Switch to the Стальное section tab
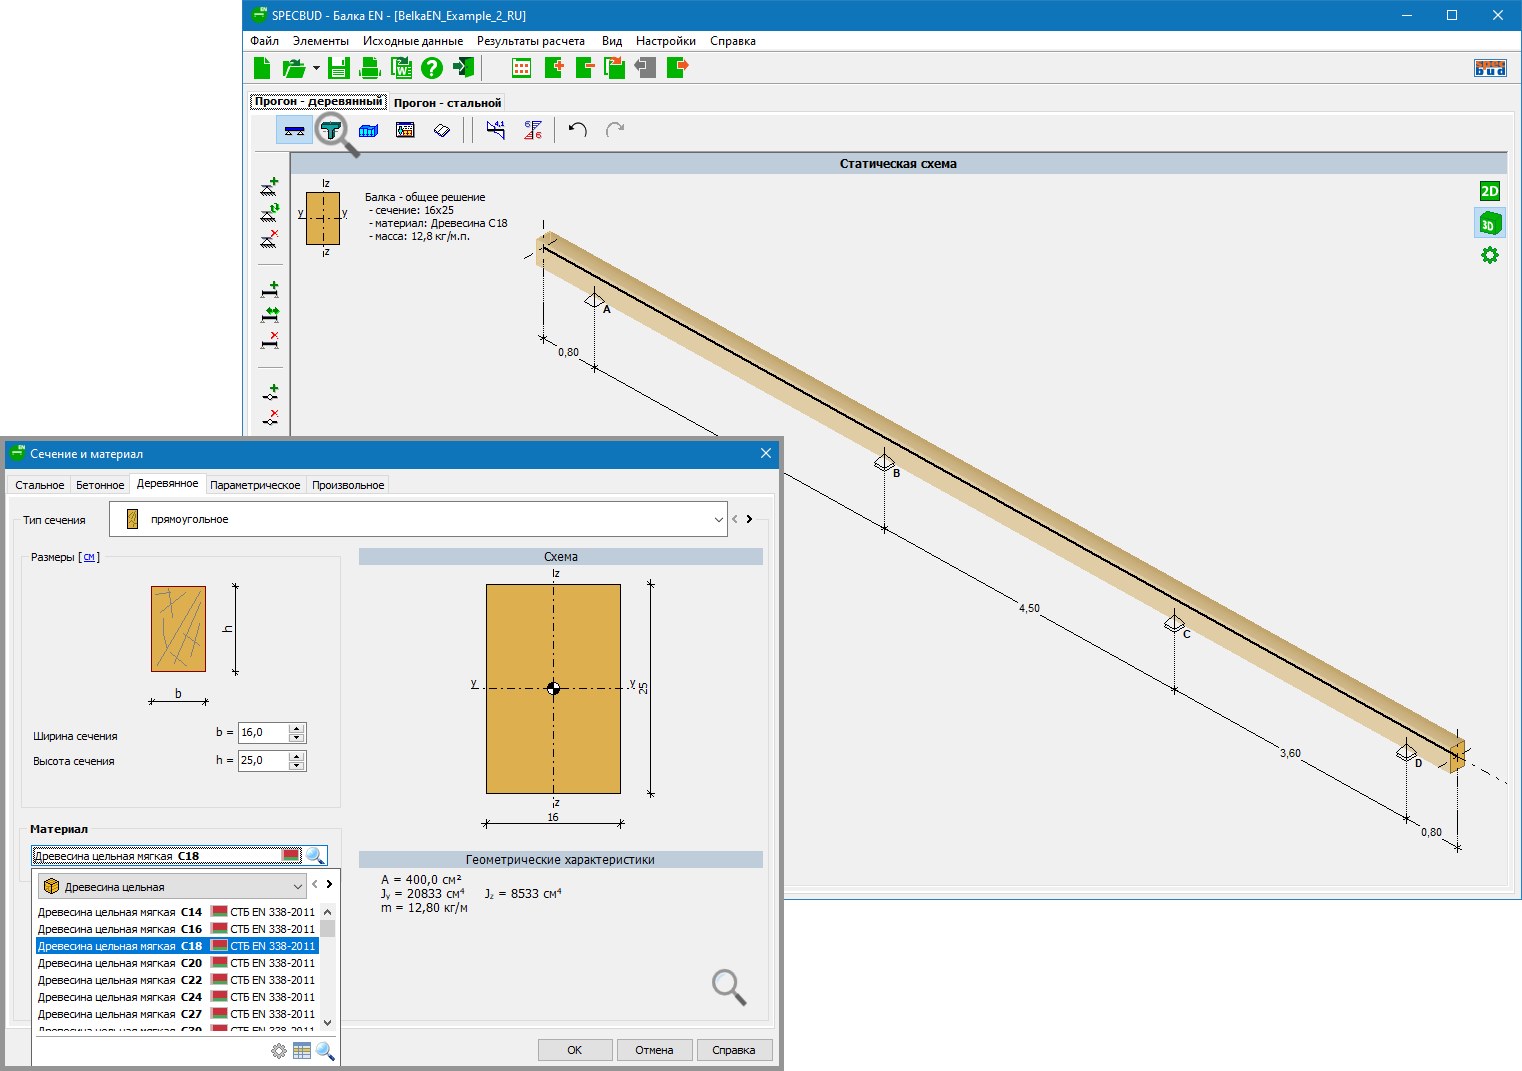Image resolution: width=1522 pixels, height=1071 pixels. point(40,485)
